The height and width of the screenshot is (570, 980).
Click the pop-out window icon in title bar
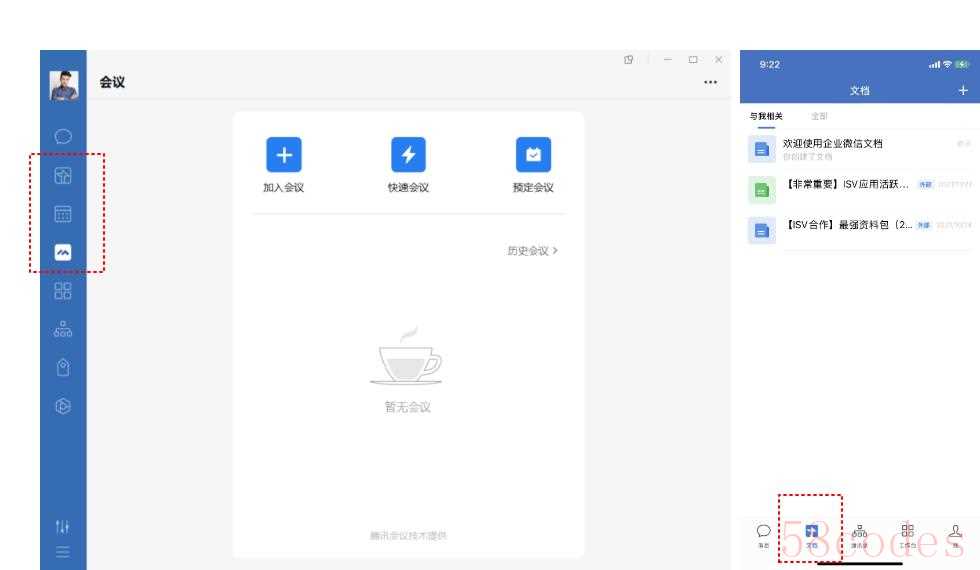(x=629, y=59)
